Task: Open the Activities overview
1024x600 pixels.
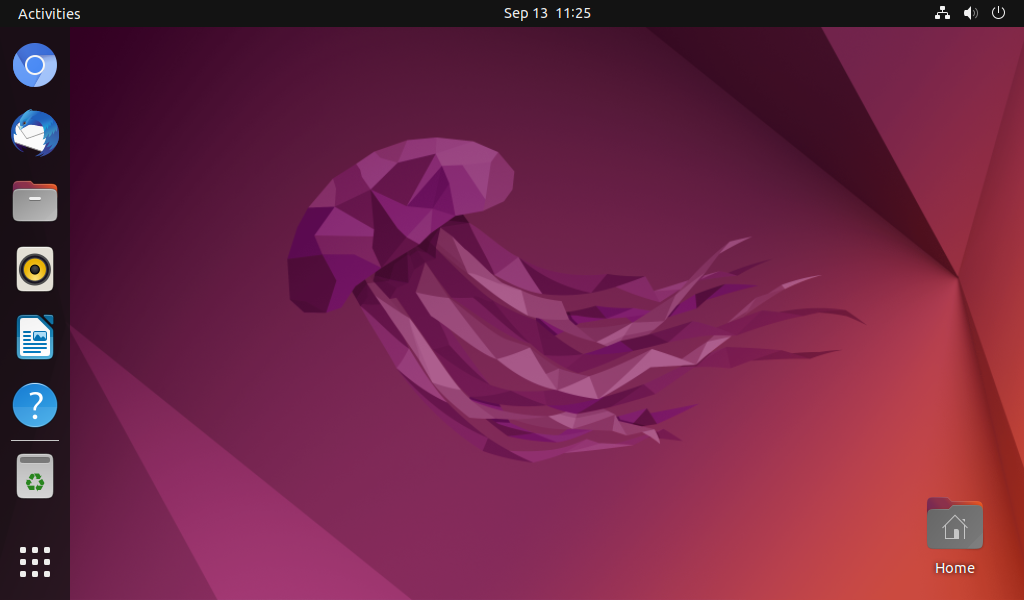Action: click(x=49, y=13)
